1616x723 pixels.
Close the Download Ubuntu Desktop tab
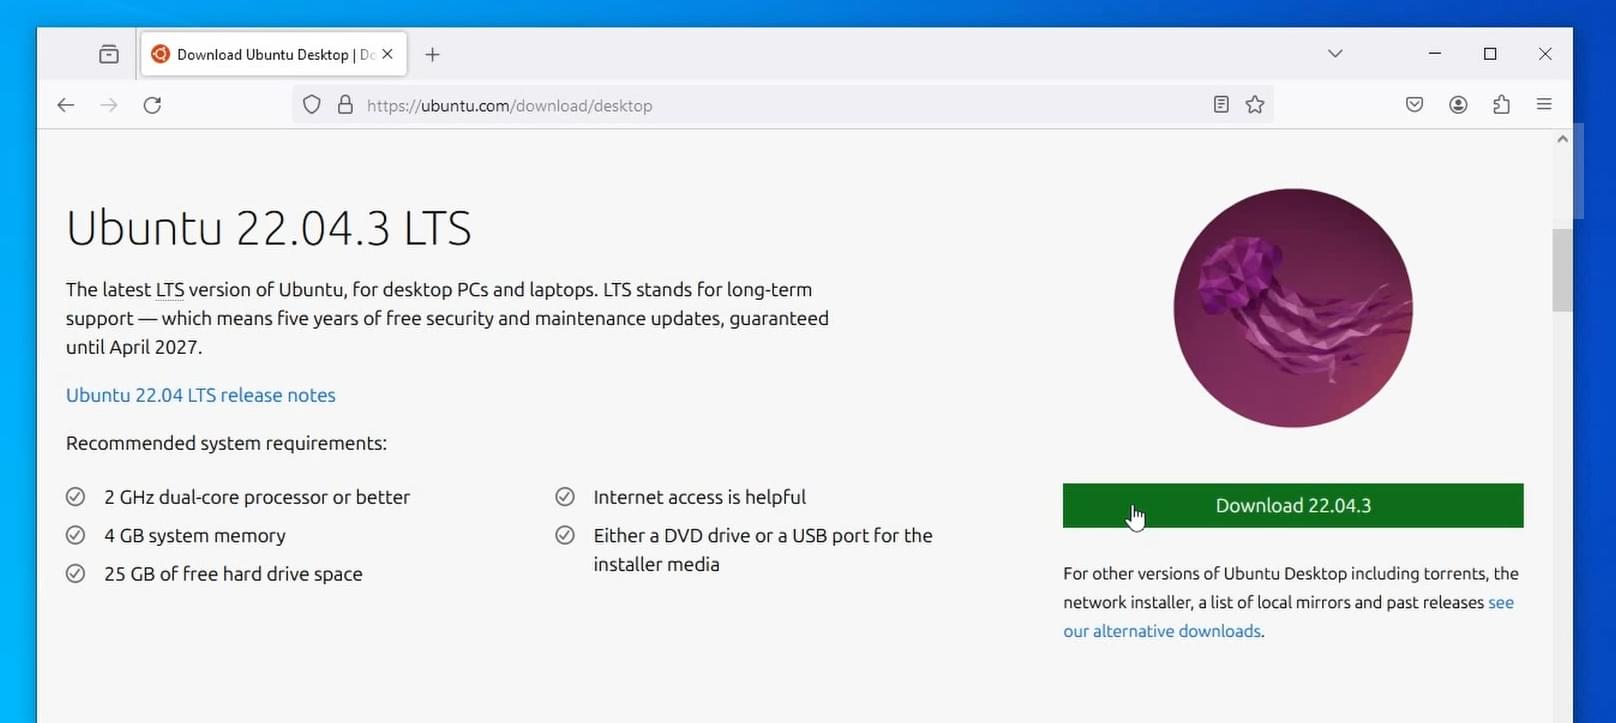pos(388,54)
